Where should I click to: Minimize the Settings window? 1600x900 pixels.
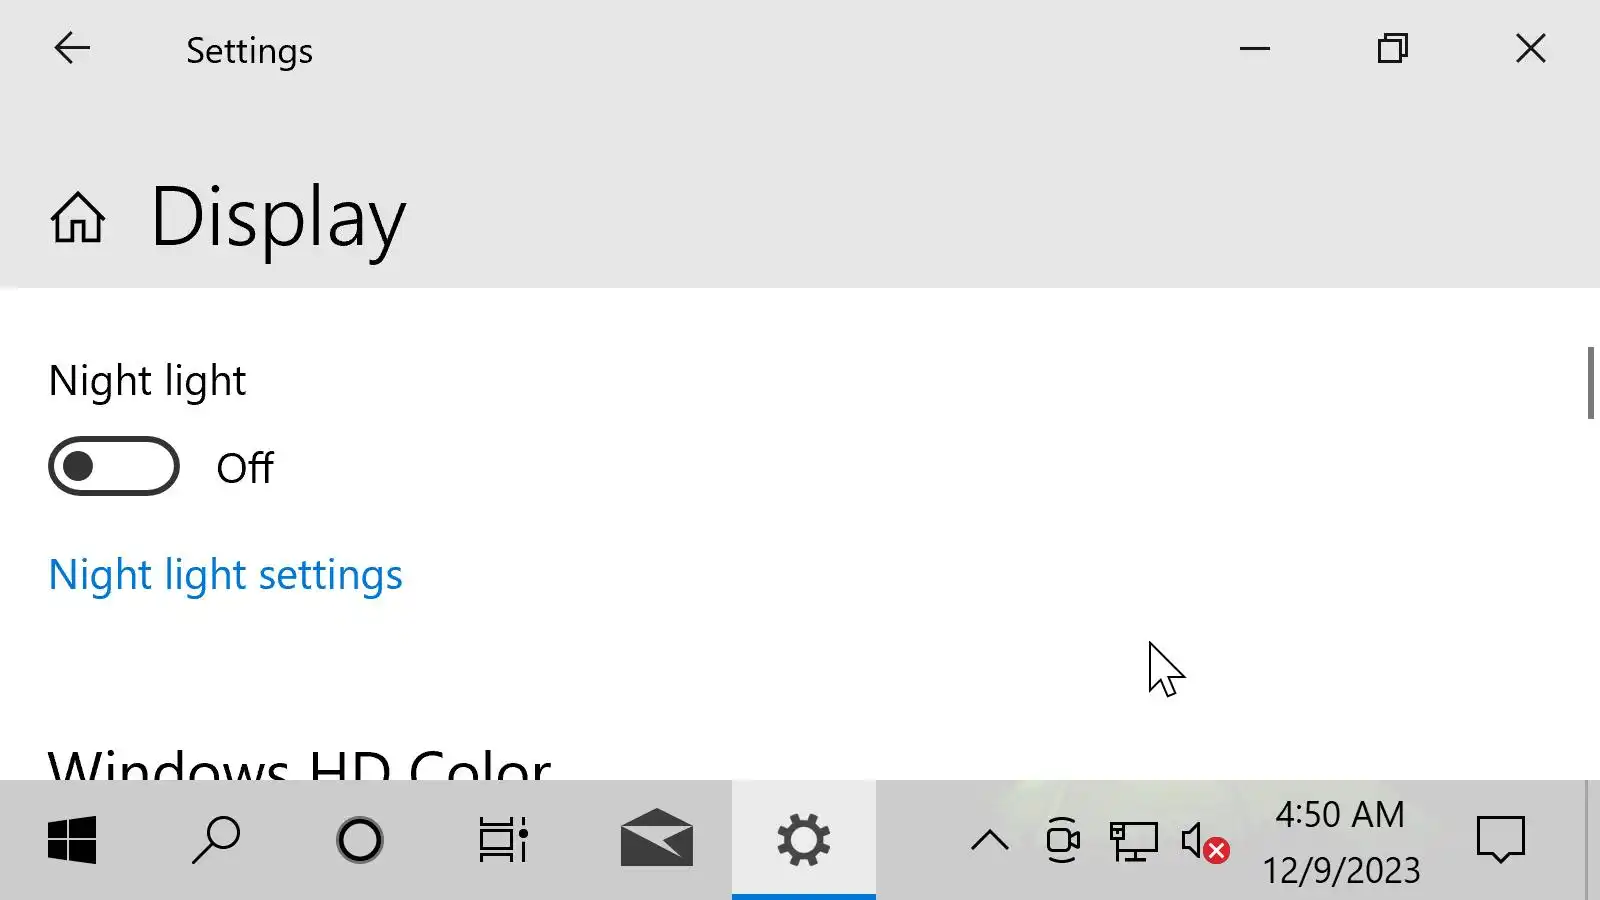[x=1254, y=48]
